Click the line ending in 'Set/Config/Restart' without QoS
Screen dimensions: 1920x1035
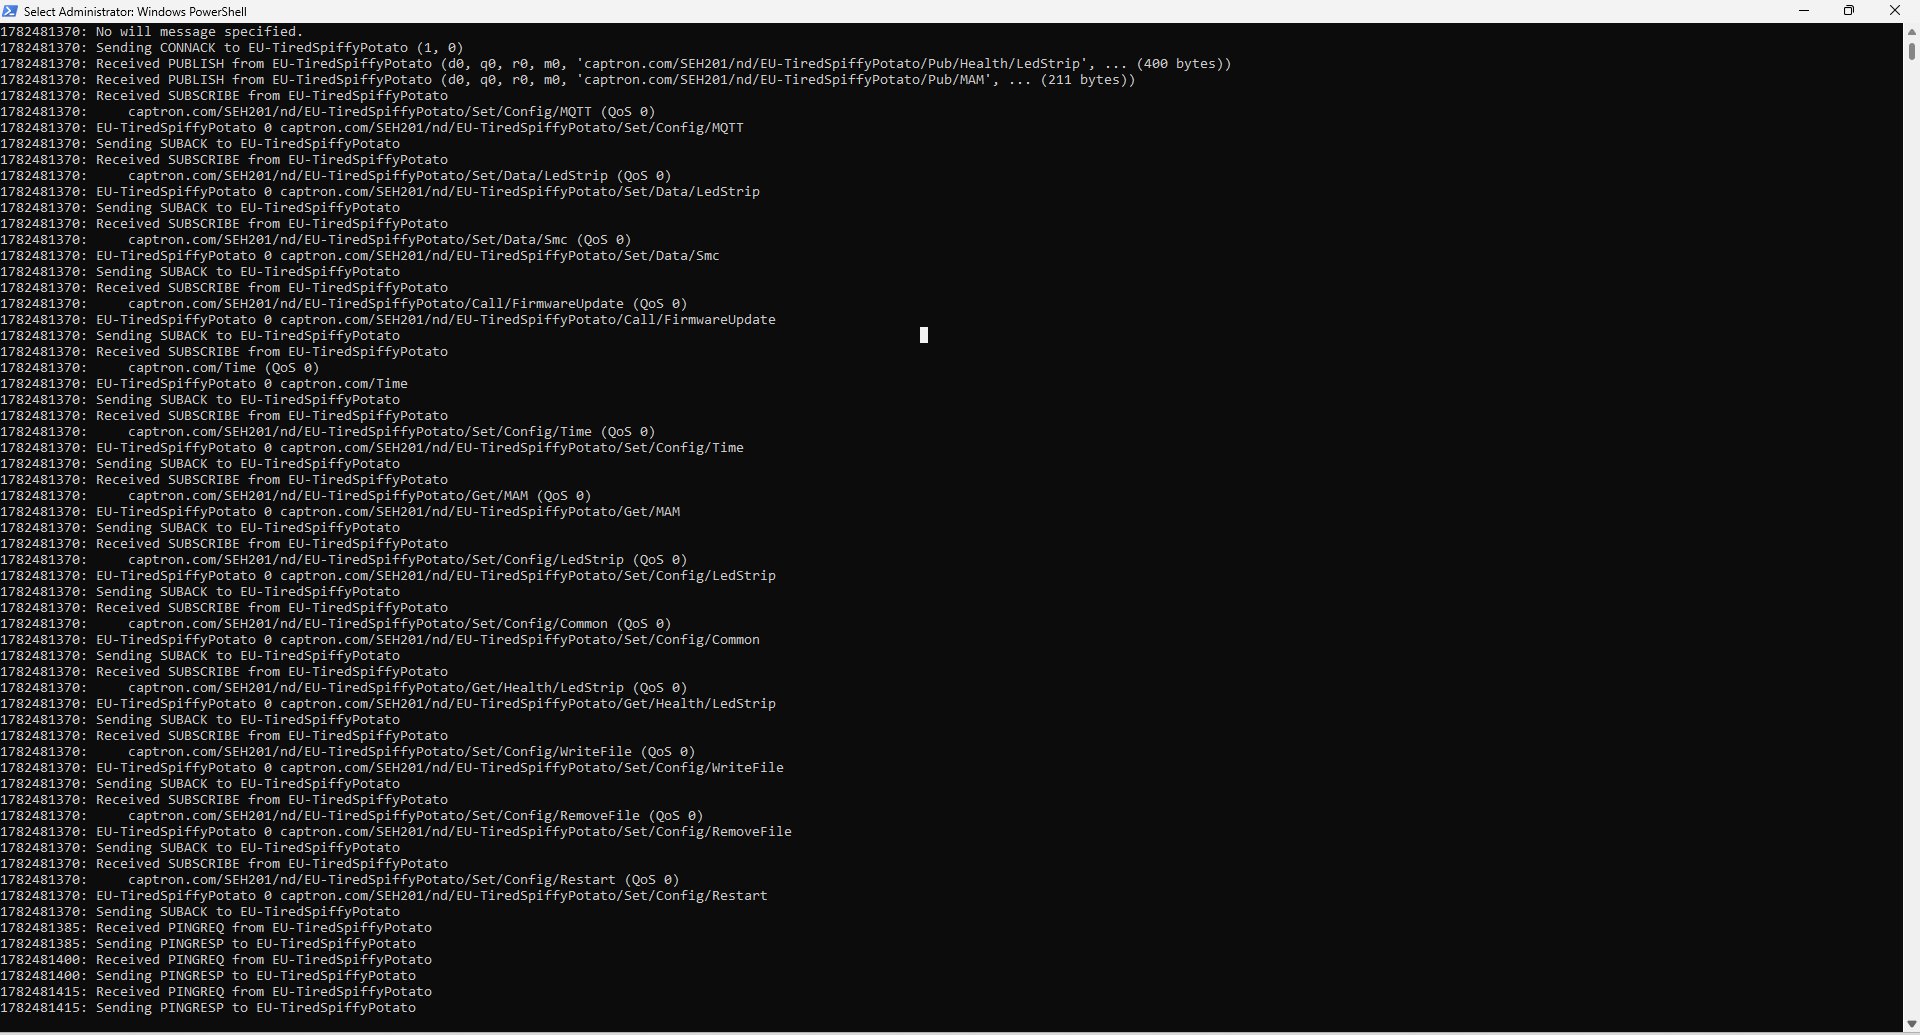384,896
